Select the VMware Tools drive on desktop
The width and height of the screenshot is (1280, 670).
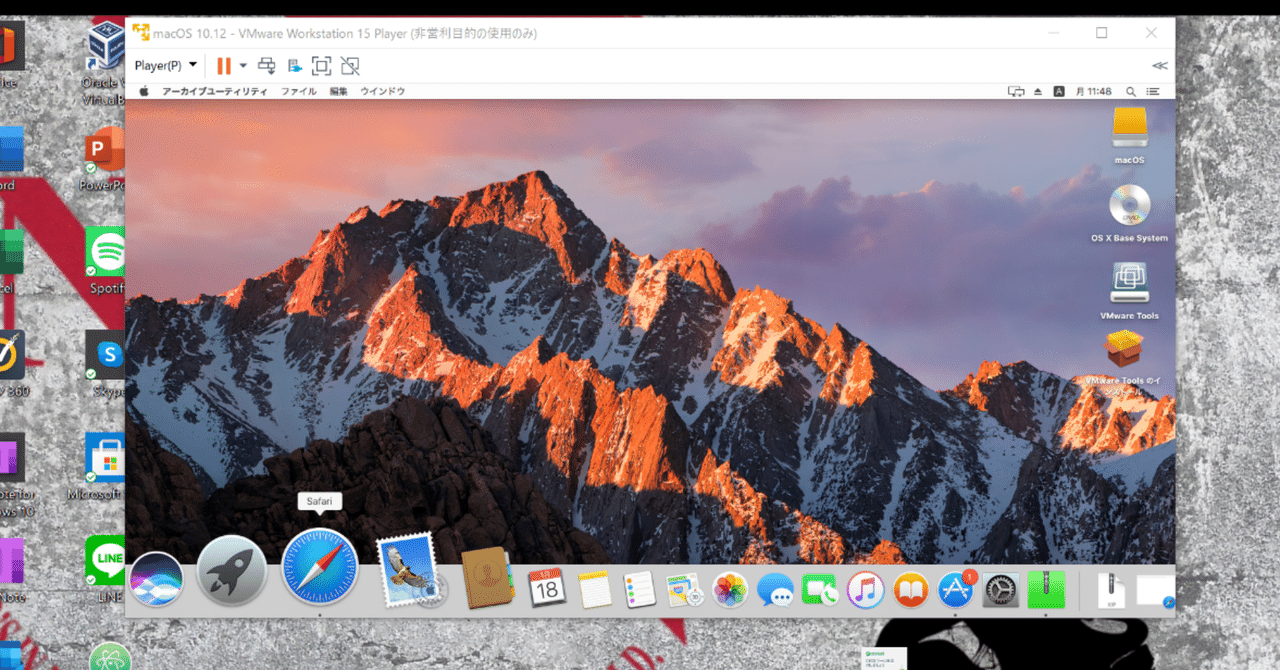point(1129,291)
